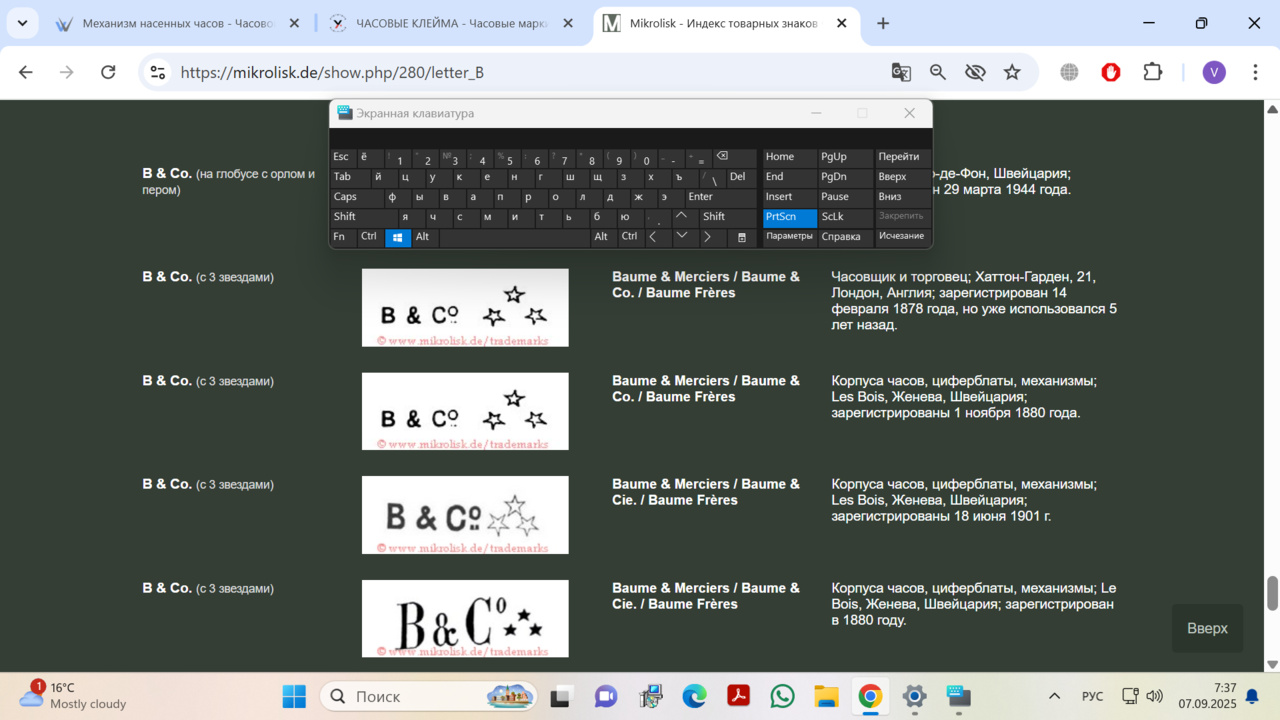Click the Windows key on the on-screen keyboard
Viewport: 1280px width, 720px height.
pos(397,237)
